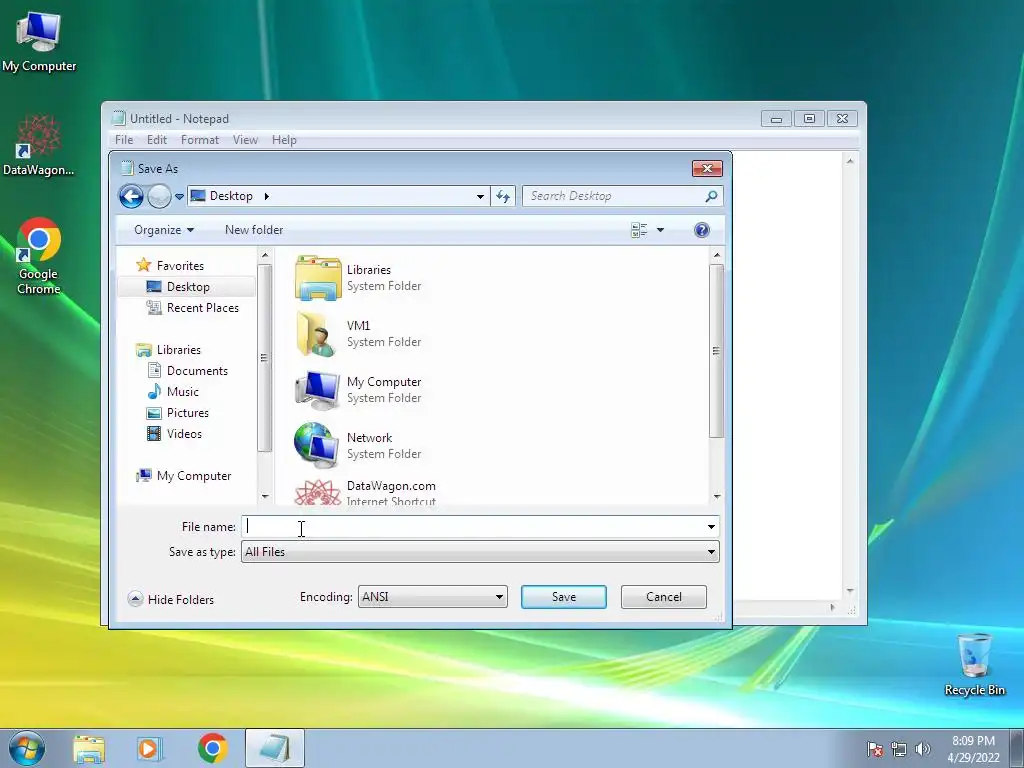Open the Encoding ANSI dropdown

[432, 597]
